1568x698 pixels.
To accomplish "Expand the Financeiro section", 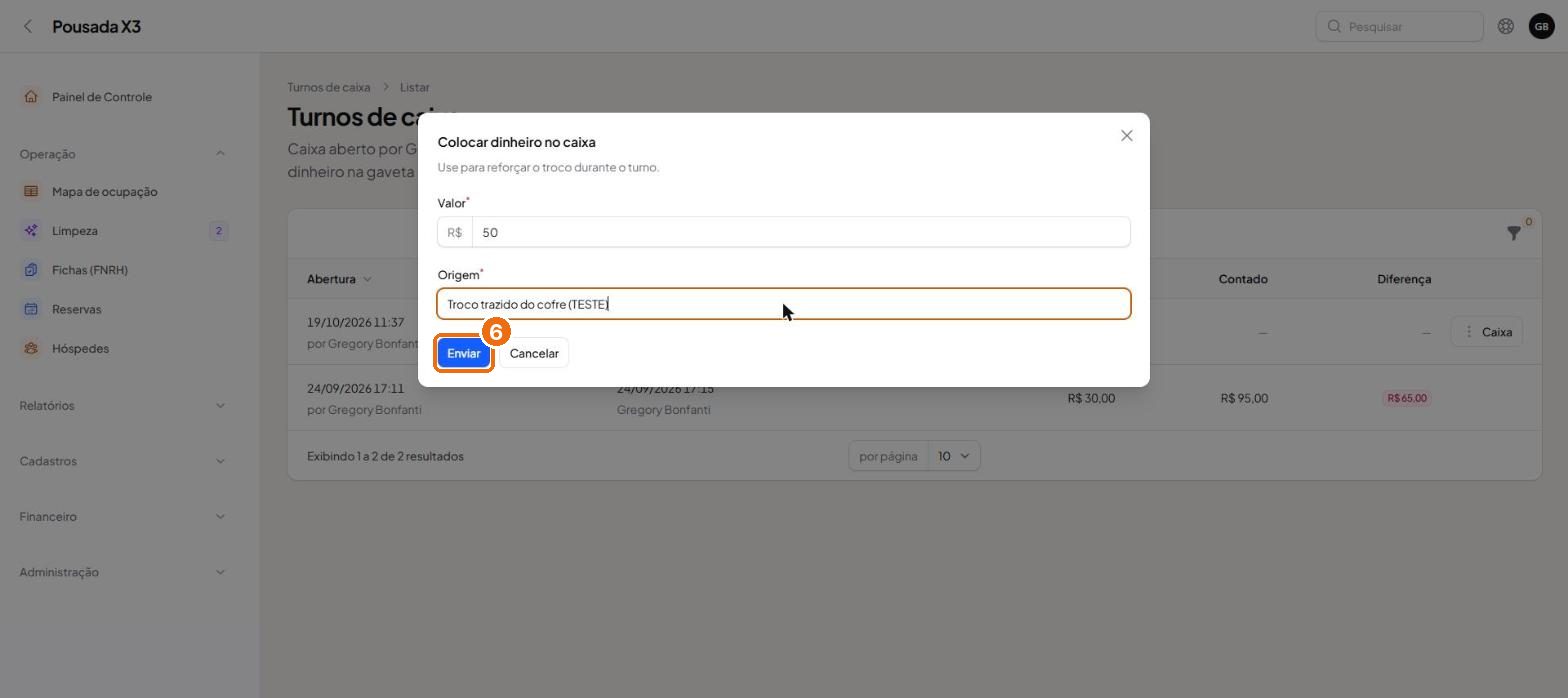I will click(x=220, y=517).
